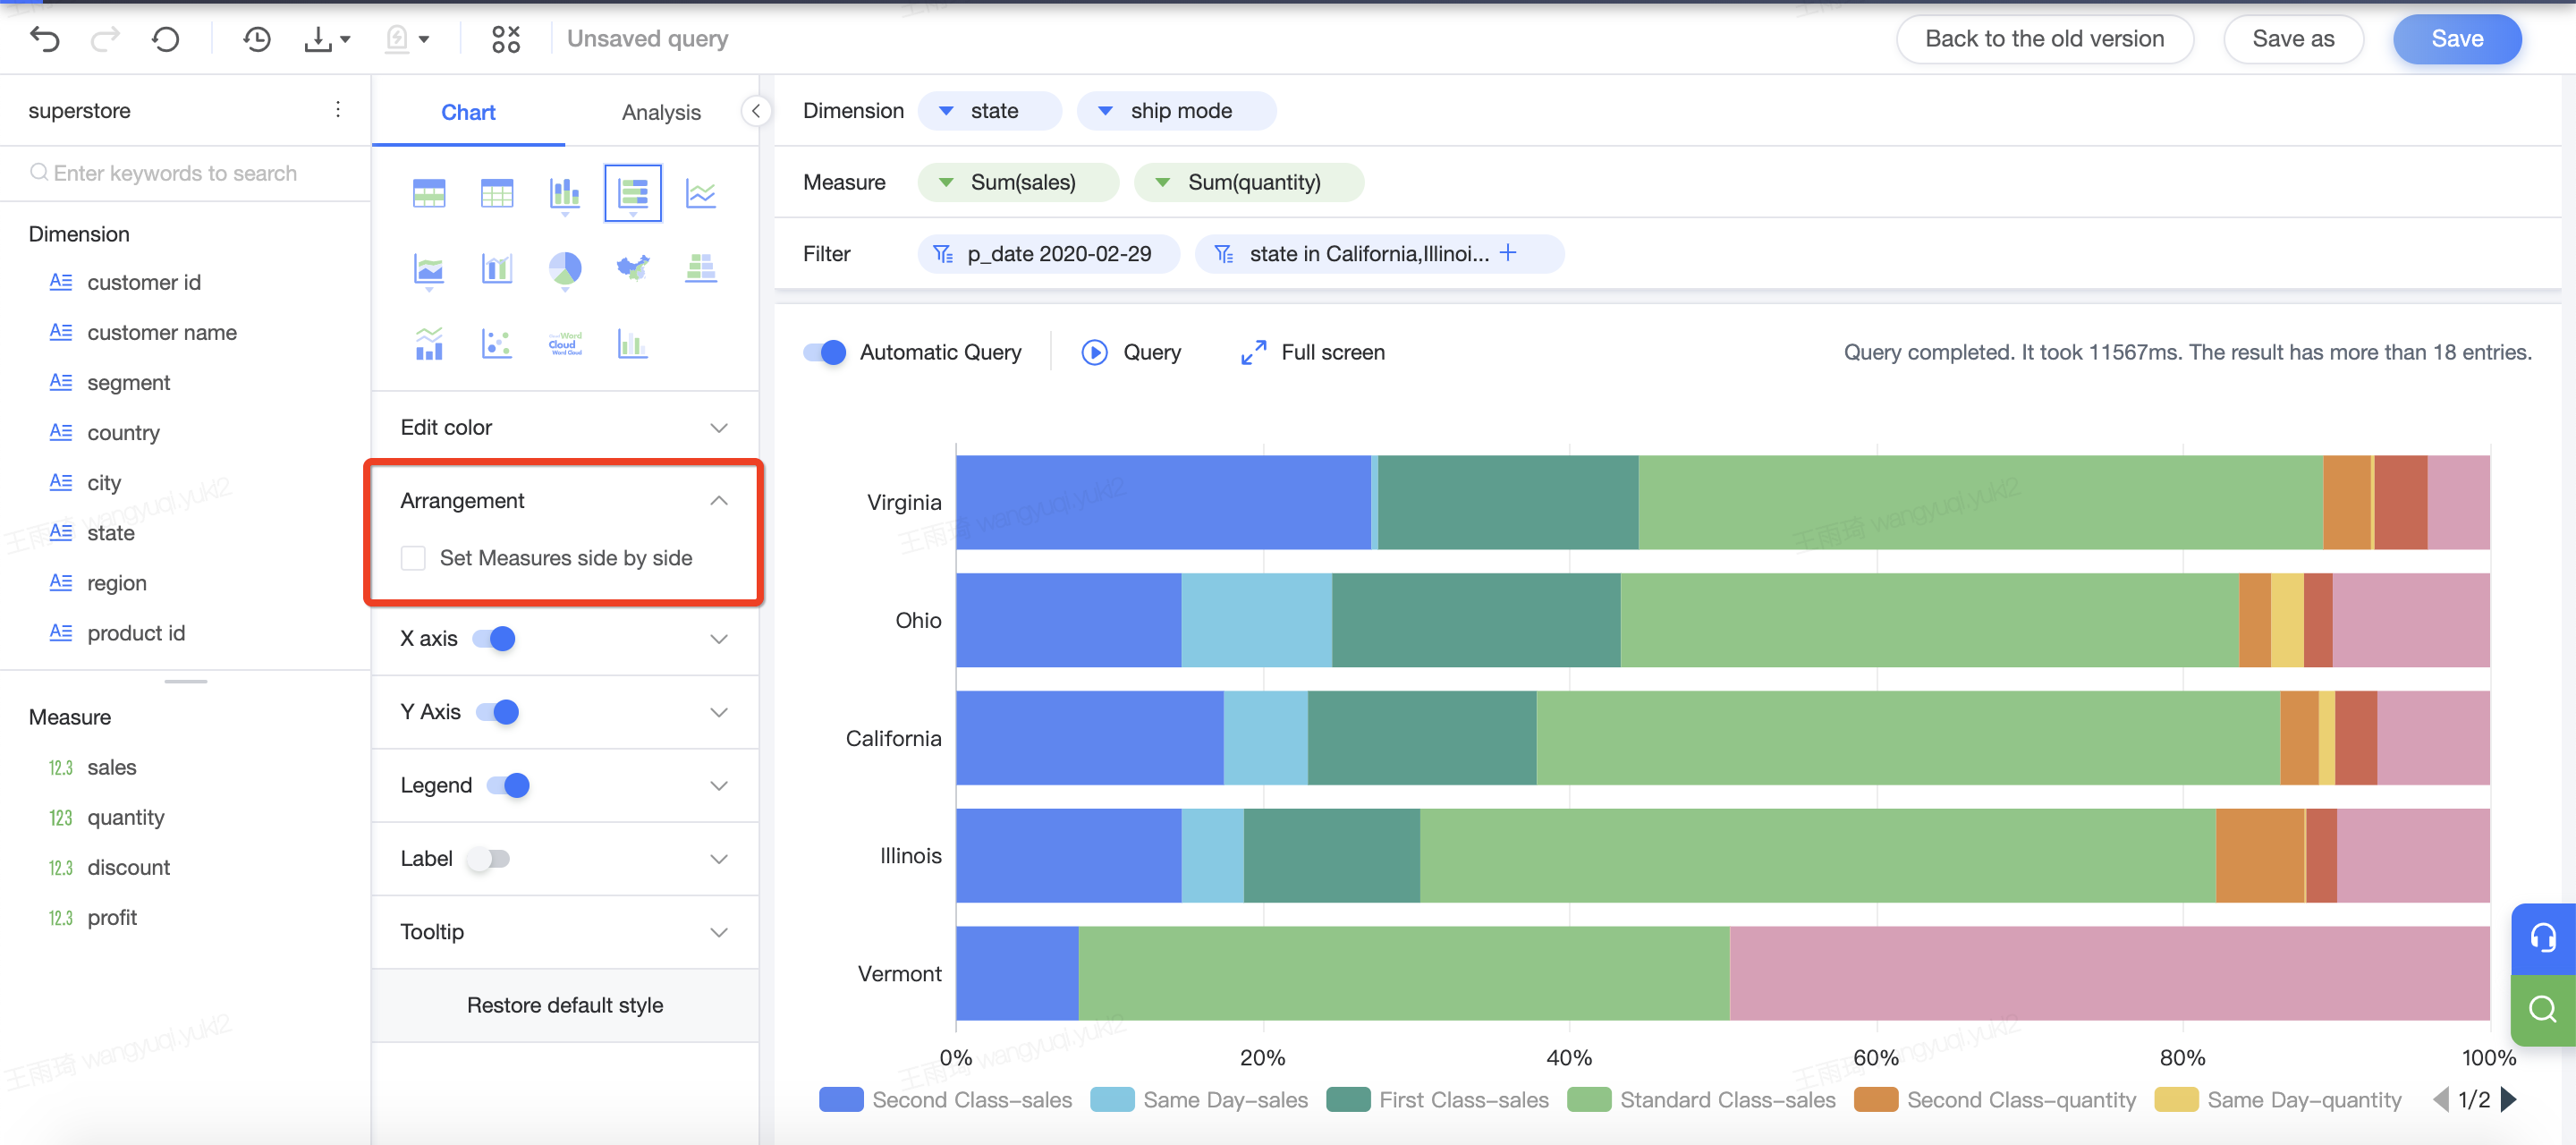Toggle the X axis switch
The width and height of the screenshot is (2576, 1145).
[x=494, y=638]
